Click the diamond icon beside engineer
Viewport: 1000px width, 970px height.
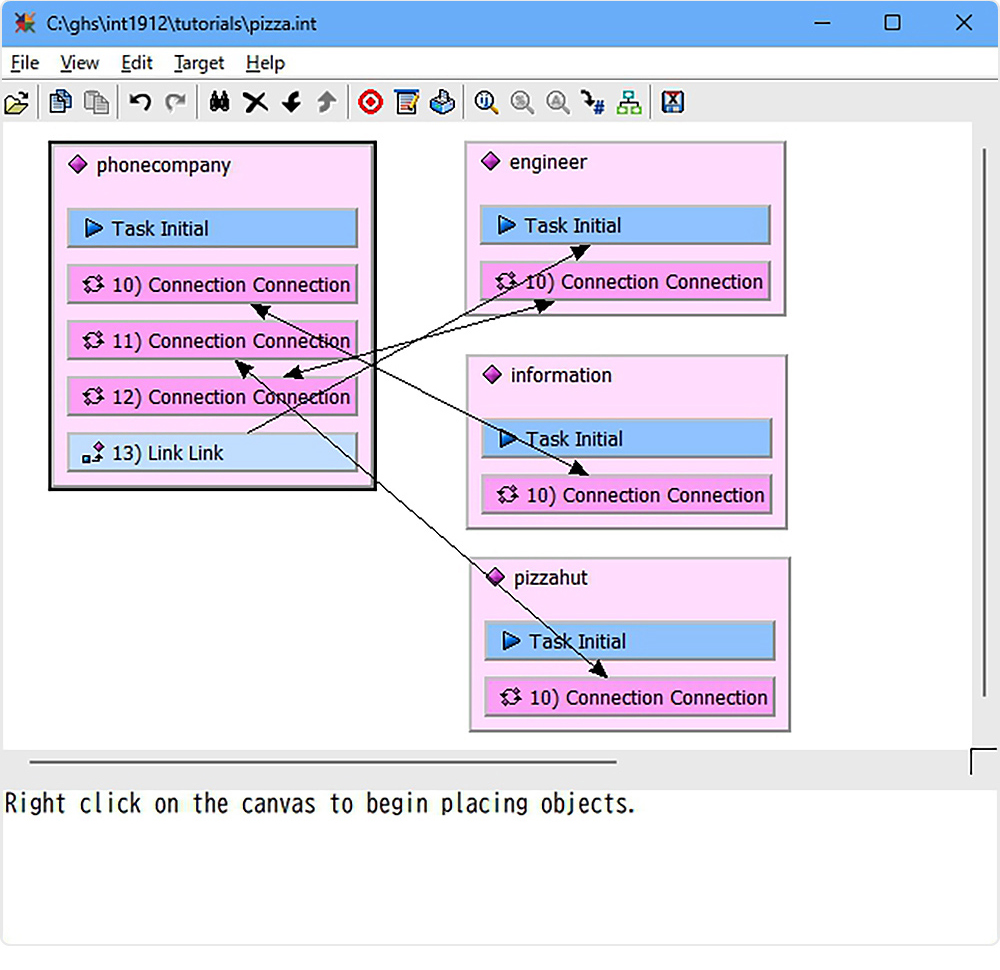pos(490,161)
